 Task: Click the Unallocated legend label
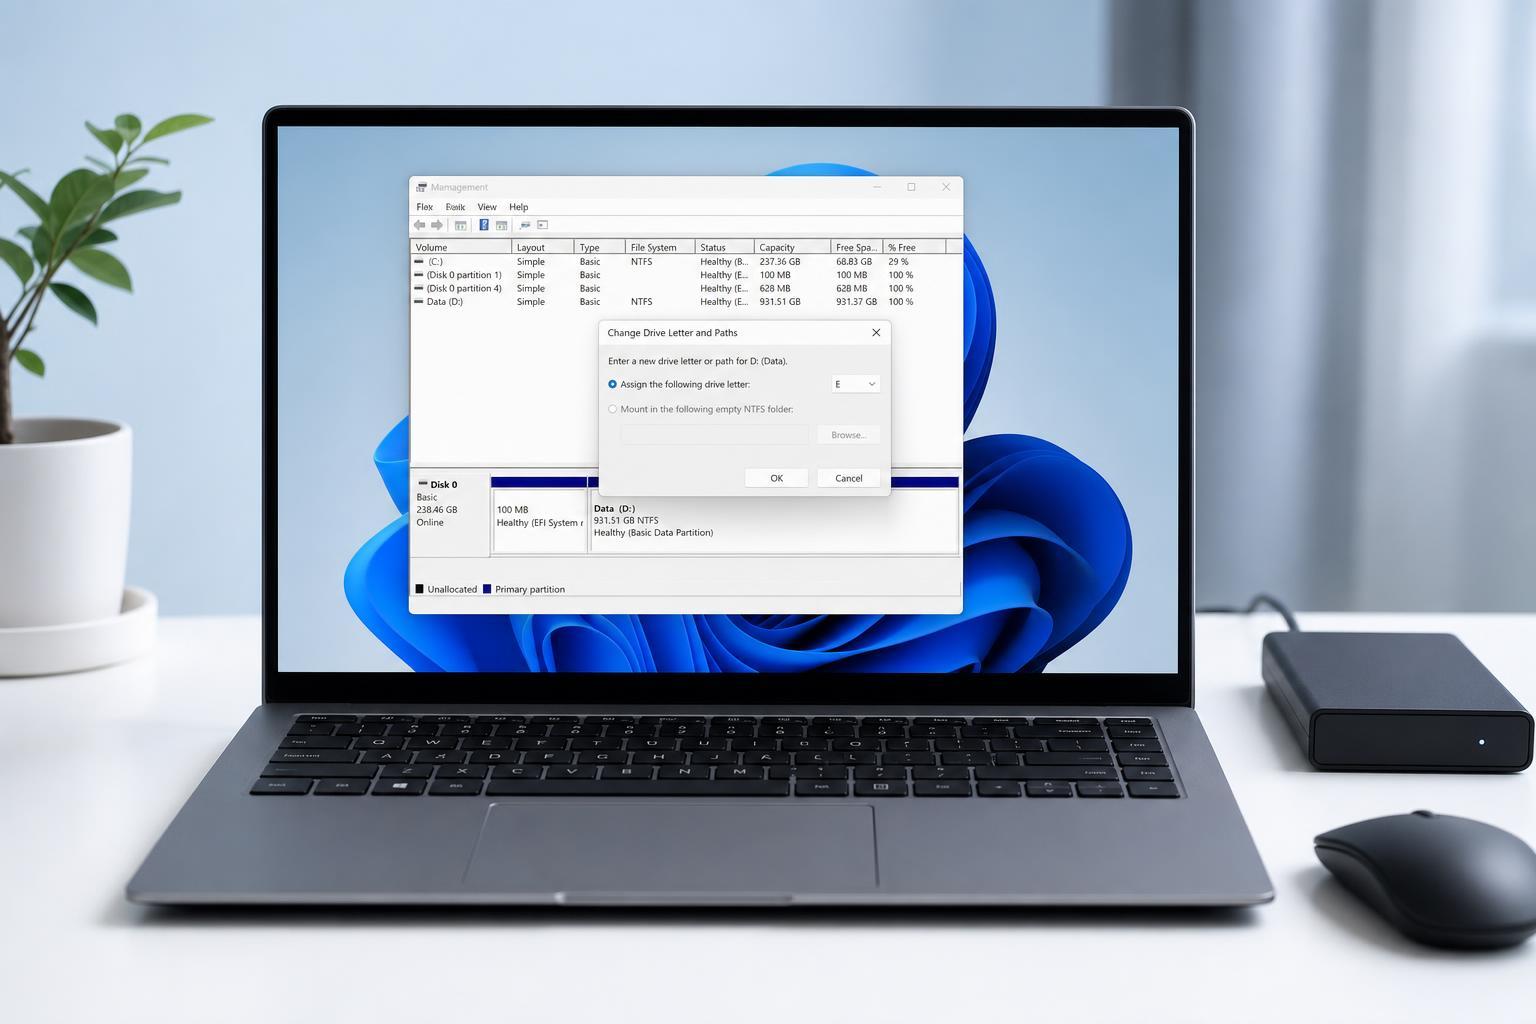tap(452, 590)
